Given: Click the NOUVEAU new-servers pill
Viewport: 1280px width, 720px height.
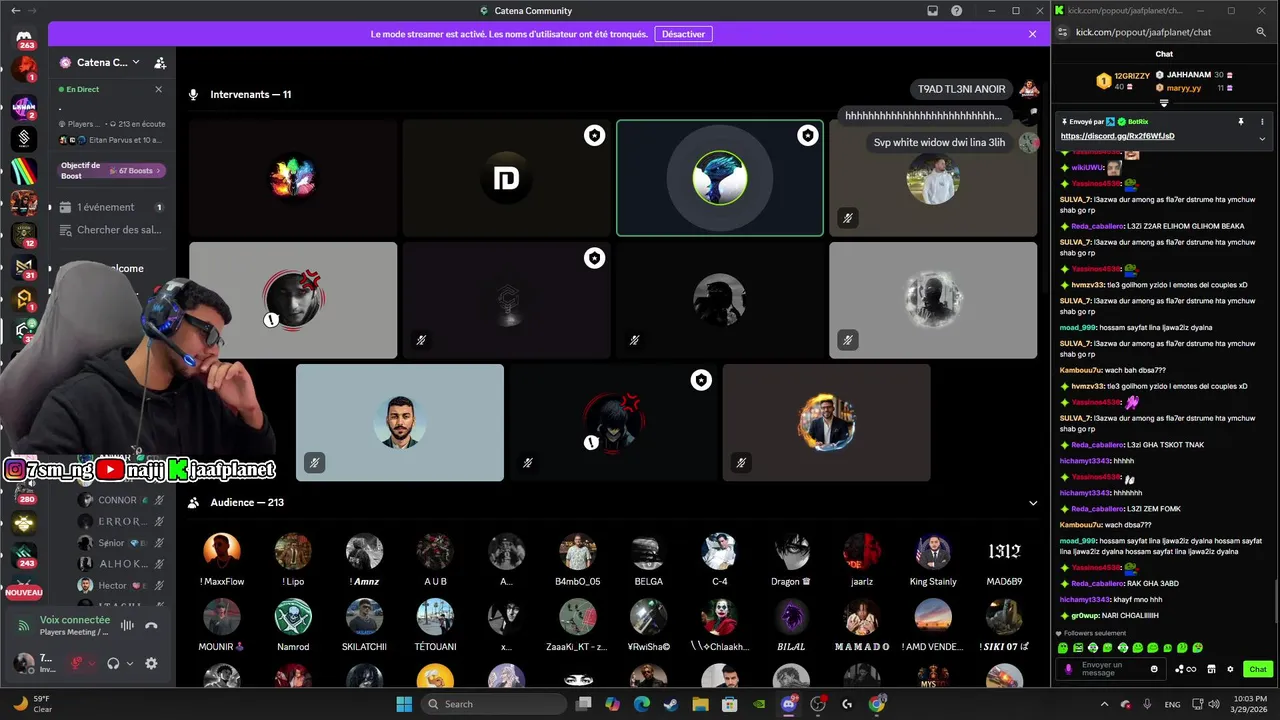Looking at the screenshot, I should [24, 592].
